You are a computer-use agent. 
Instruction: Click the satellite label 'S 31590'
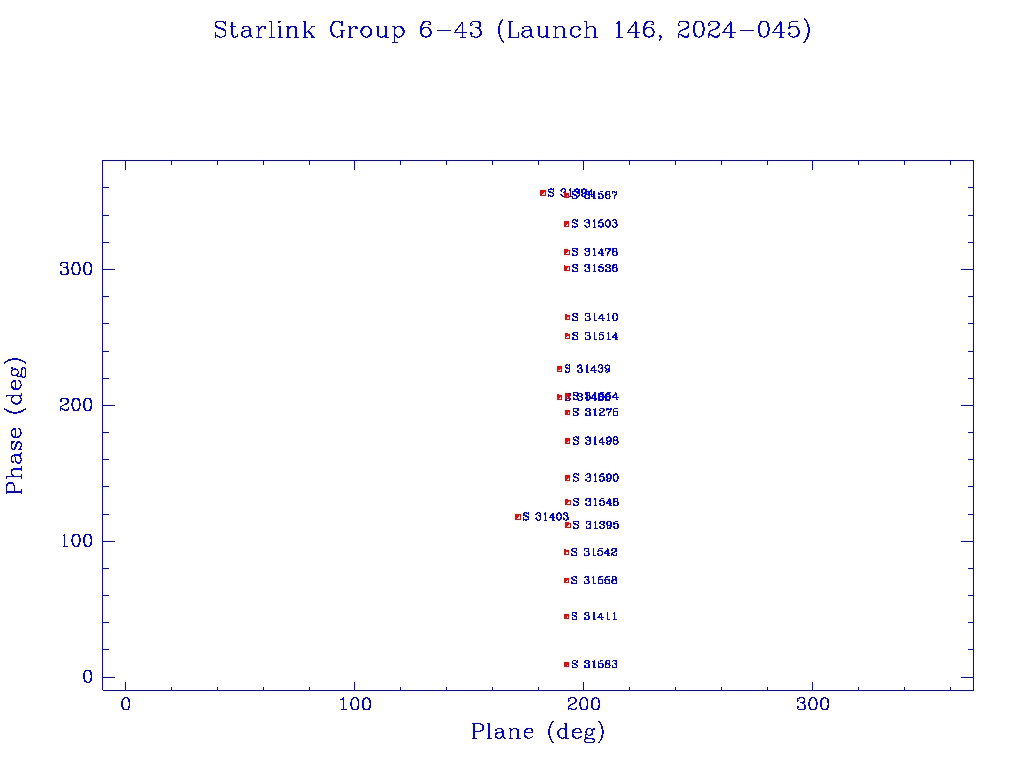pos(596,478)
